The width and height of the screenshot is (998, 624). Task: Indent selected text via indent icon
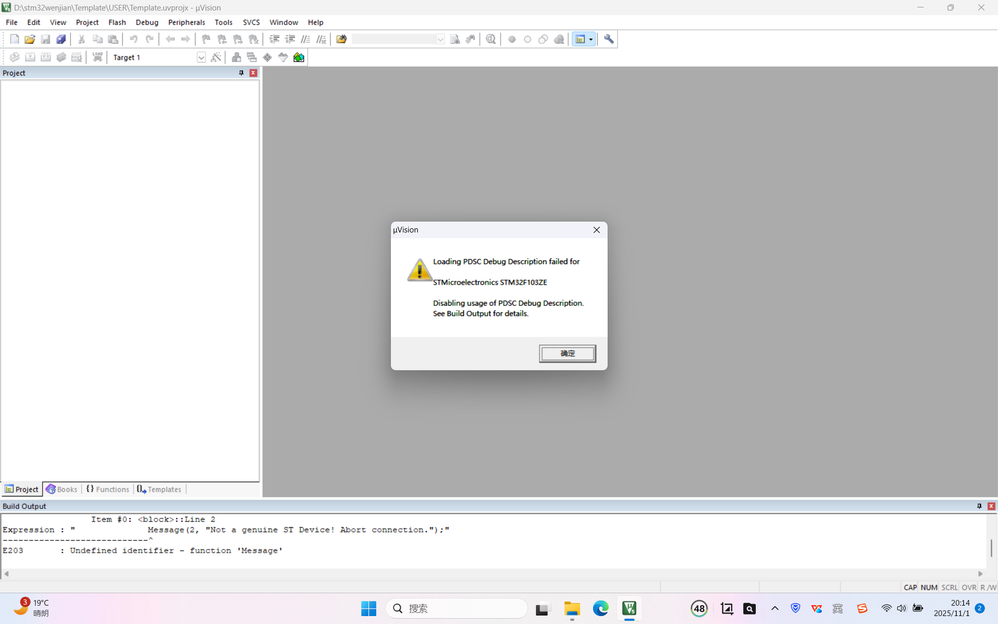(274, 39)
